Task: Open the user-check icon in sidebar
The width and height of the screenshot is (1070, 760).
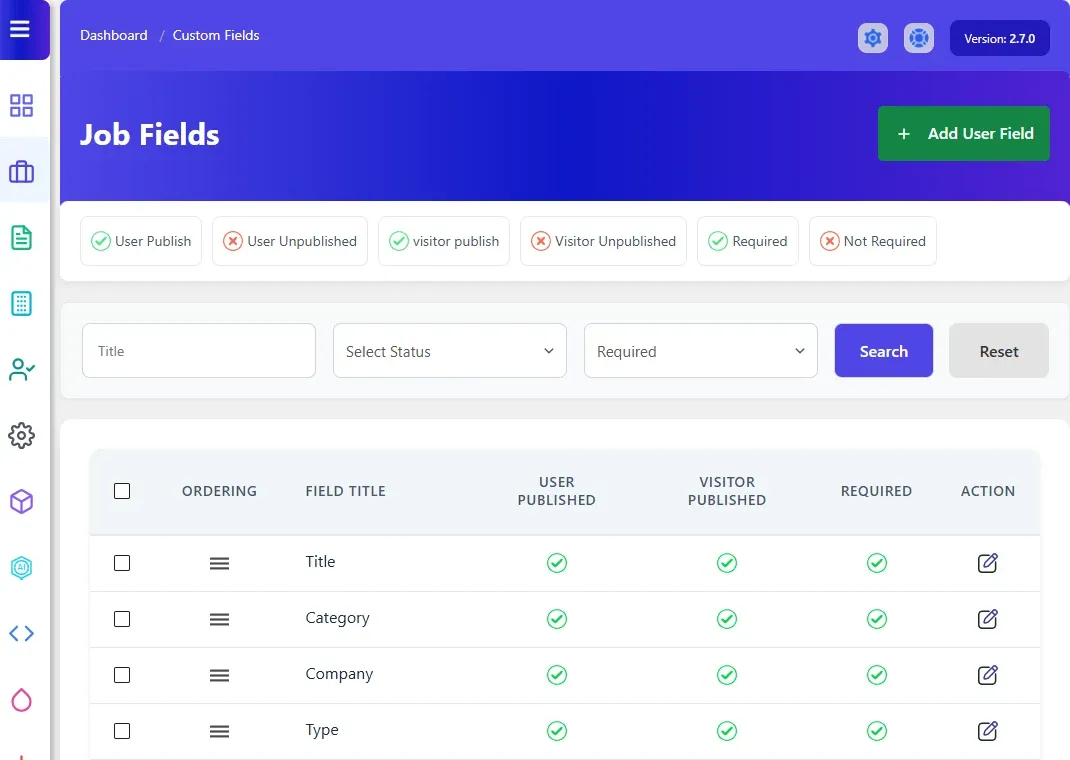Action: coord(21,369)
